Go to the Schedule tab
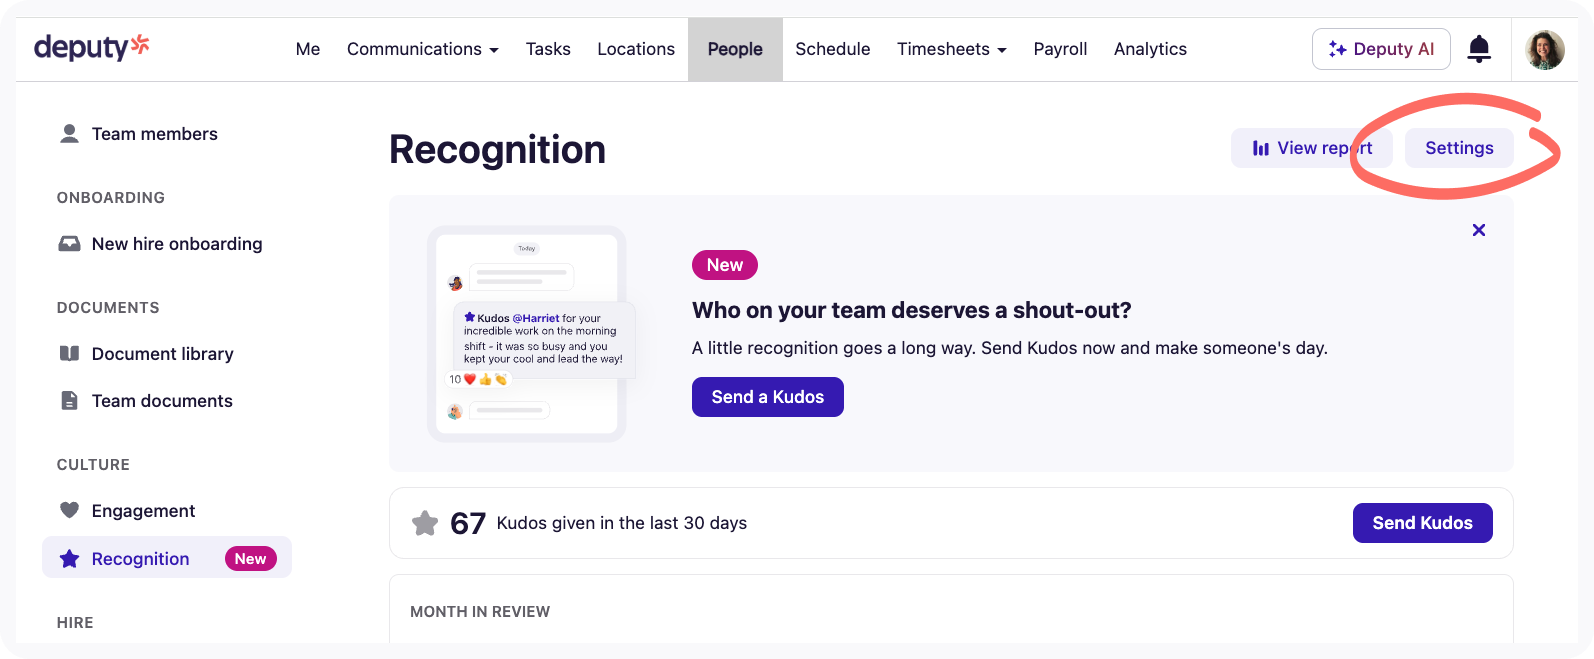Image resolution: width=1594 pixels, height=659 pixels. 832,49
